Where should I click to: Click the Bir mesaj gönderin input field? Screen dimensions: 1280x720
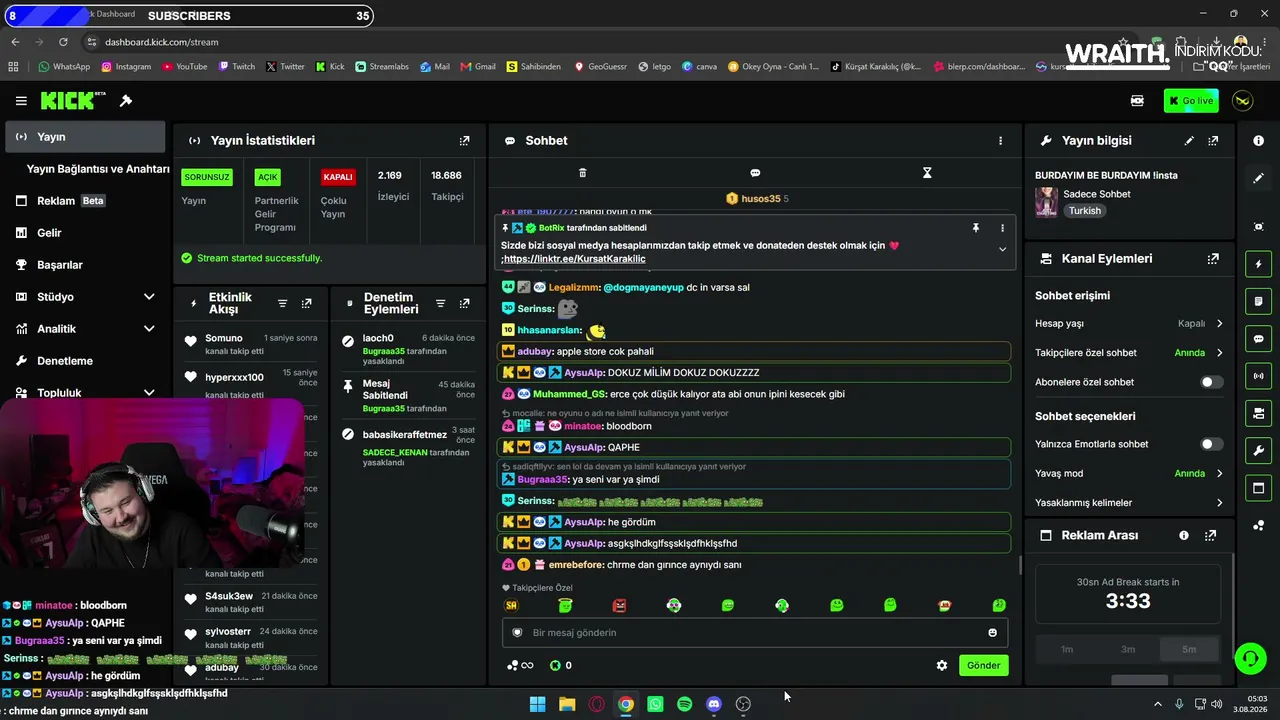755,633
